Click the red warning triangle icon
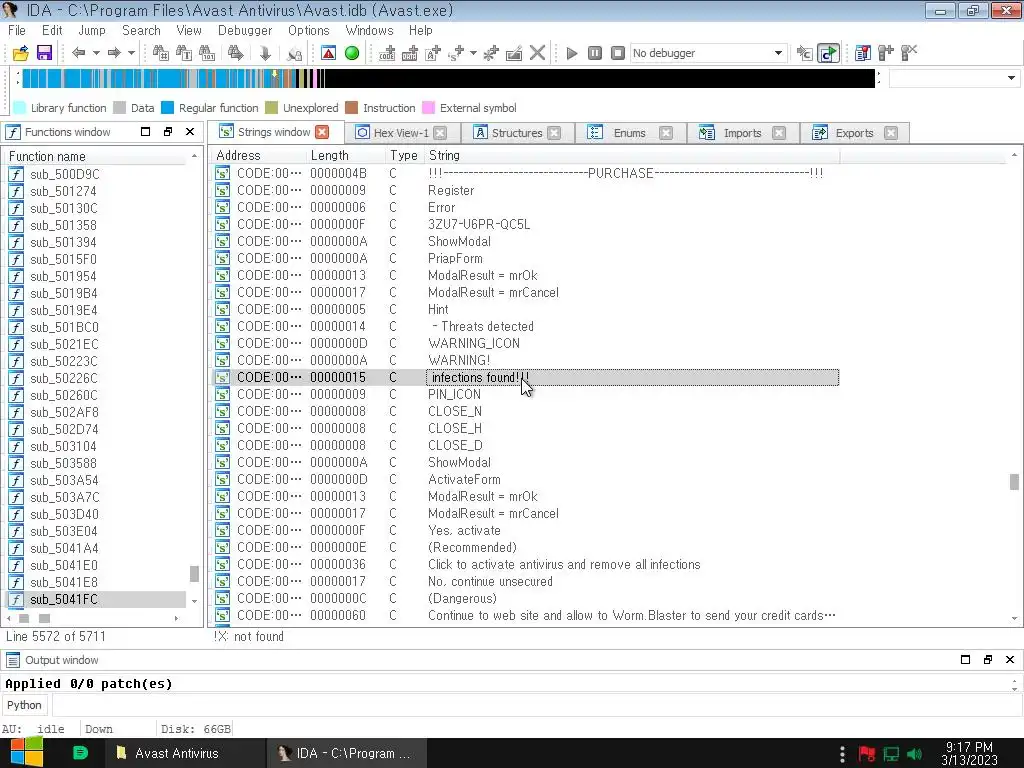The height and width of the screenshot is (768, 1024). (x=328, y=53)
